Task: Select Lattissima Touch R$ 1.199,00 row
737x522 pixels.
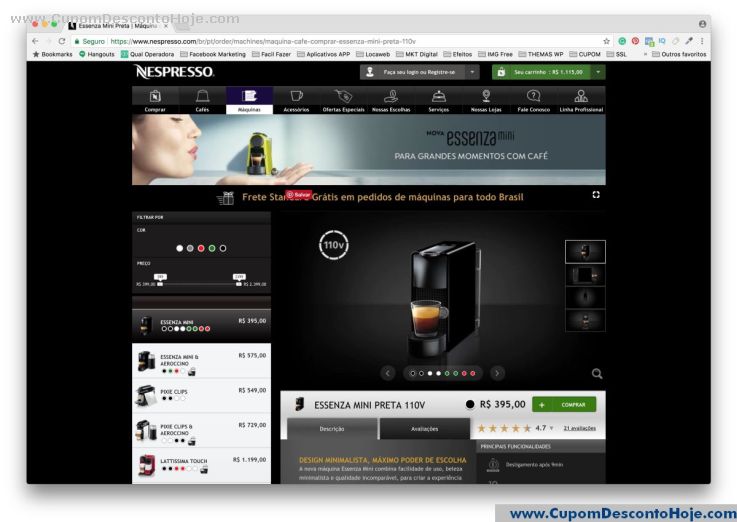Action: 202,465
